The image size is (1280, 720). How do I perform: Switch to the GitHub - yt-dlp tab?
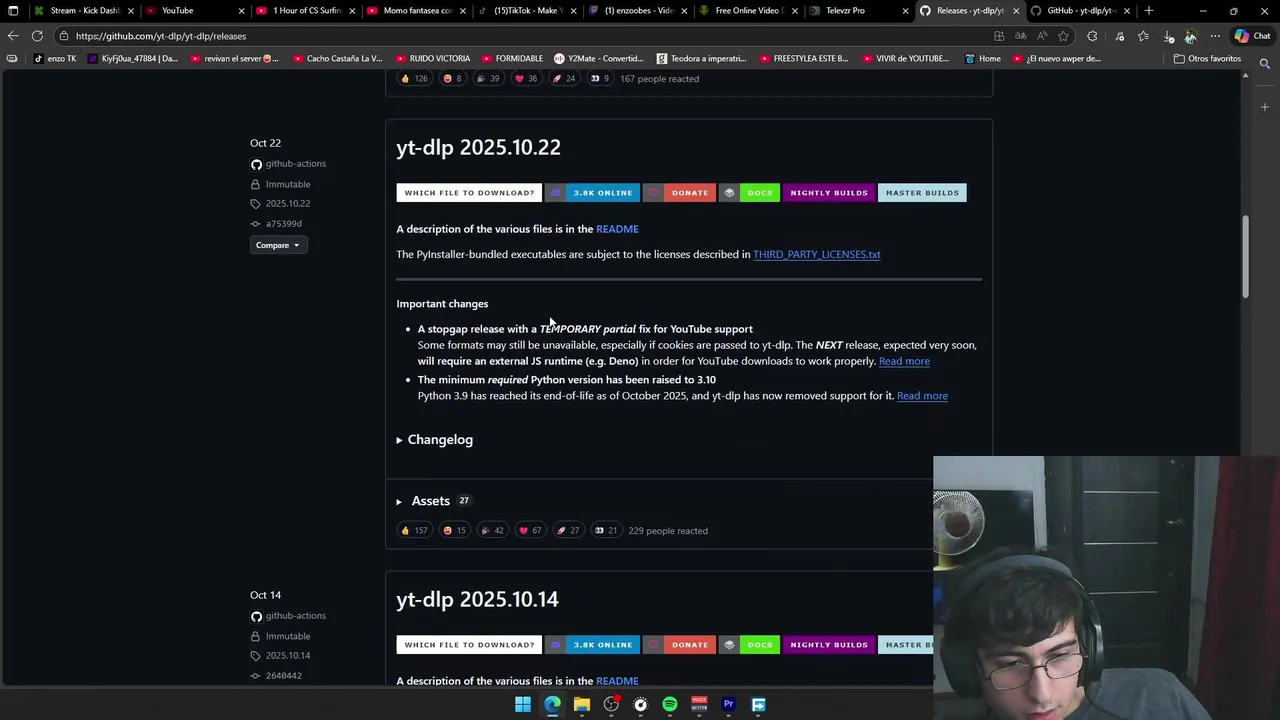pyautogui.click(x=1080, y=11)
